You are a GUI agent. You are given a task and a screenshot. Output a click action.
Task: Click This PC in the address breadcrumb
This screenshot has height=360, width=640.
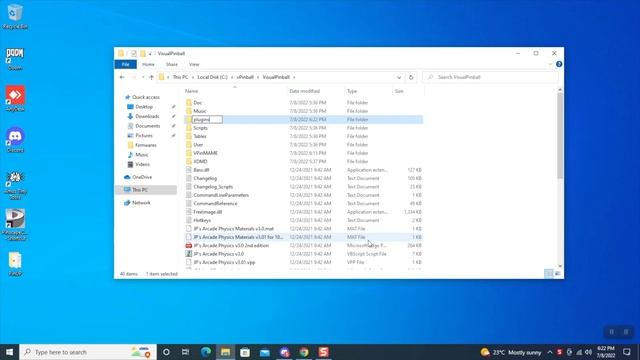180,77
